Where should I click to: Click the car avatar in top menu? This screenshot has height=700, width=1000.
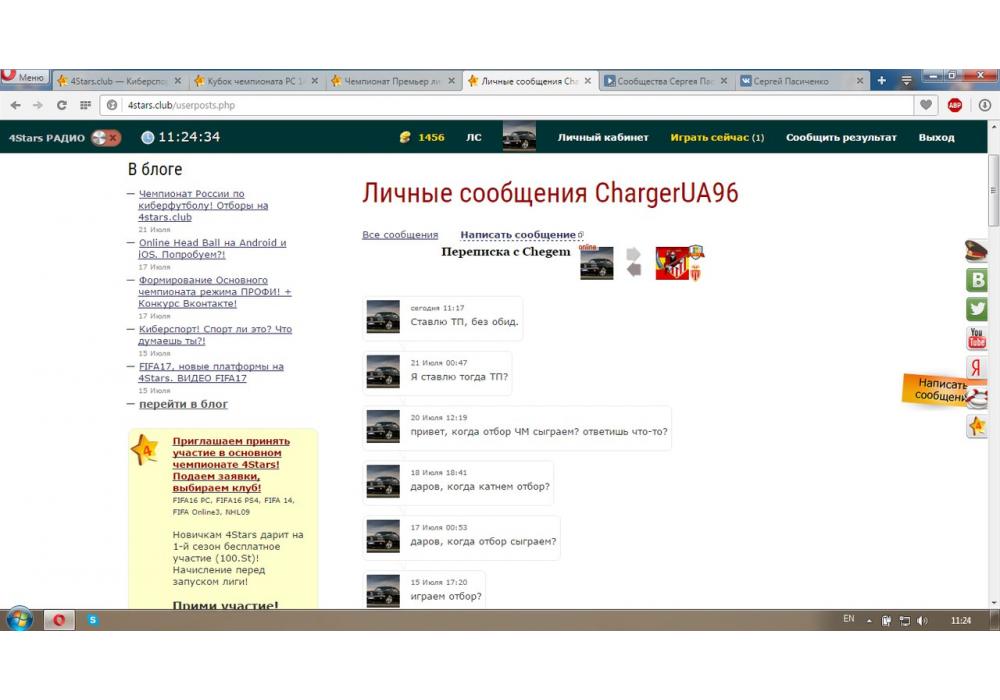tap(519, 136)
